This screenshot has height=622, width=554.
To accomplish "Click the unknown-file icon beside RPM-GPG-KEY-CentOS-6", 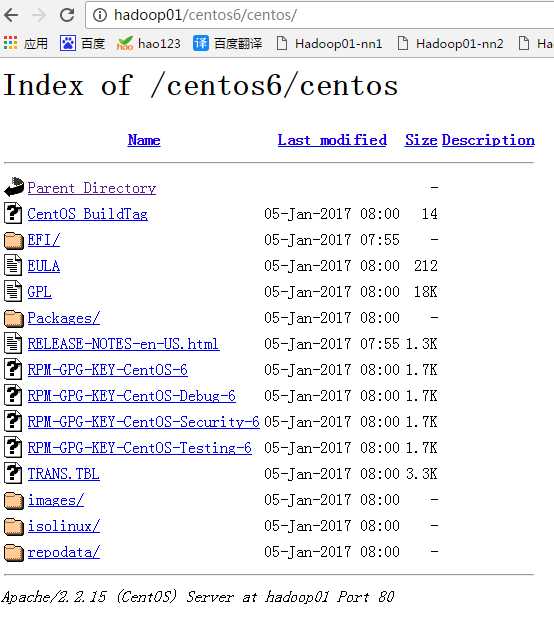I will [x=13, y=369].
